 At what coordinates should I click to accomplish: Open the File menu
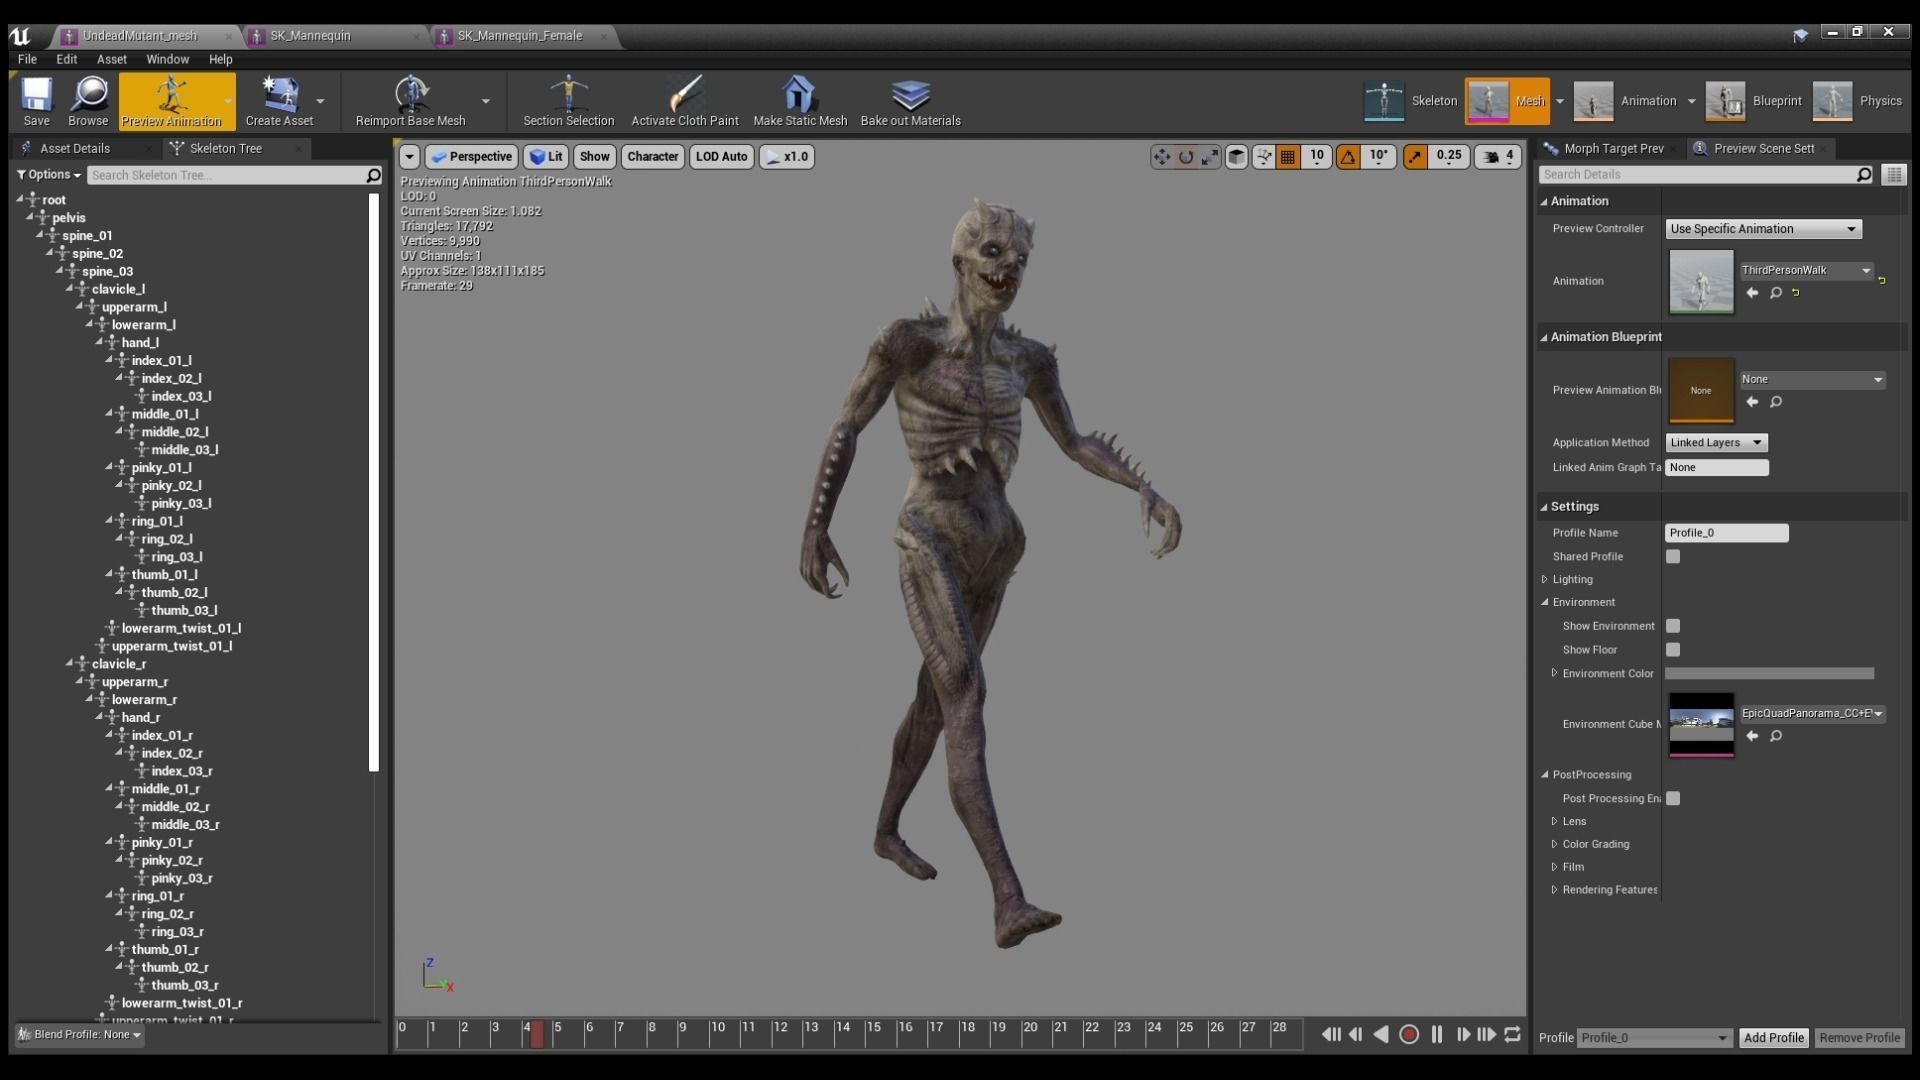click(27, 59)
